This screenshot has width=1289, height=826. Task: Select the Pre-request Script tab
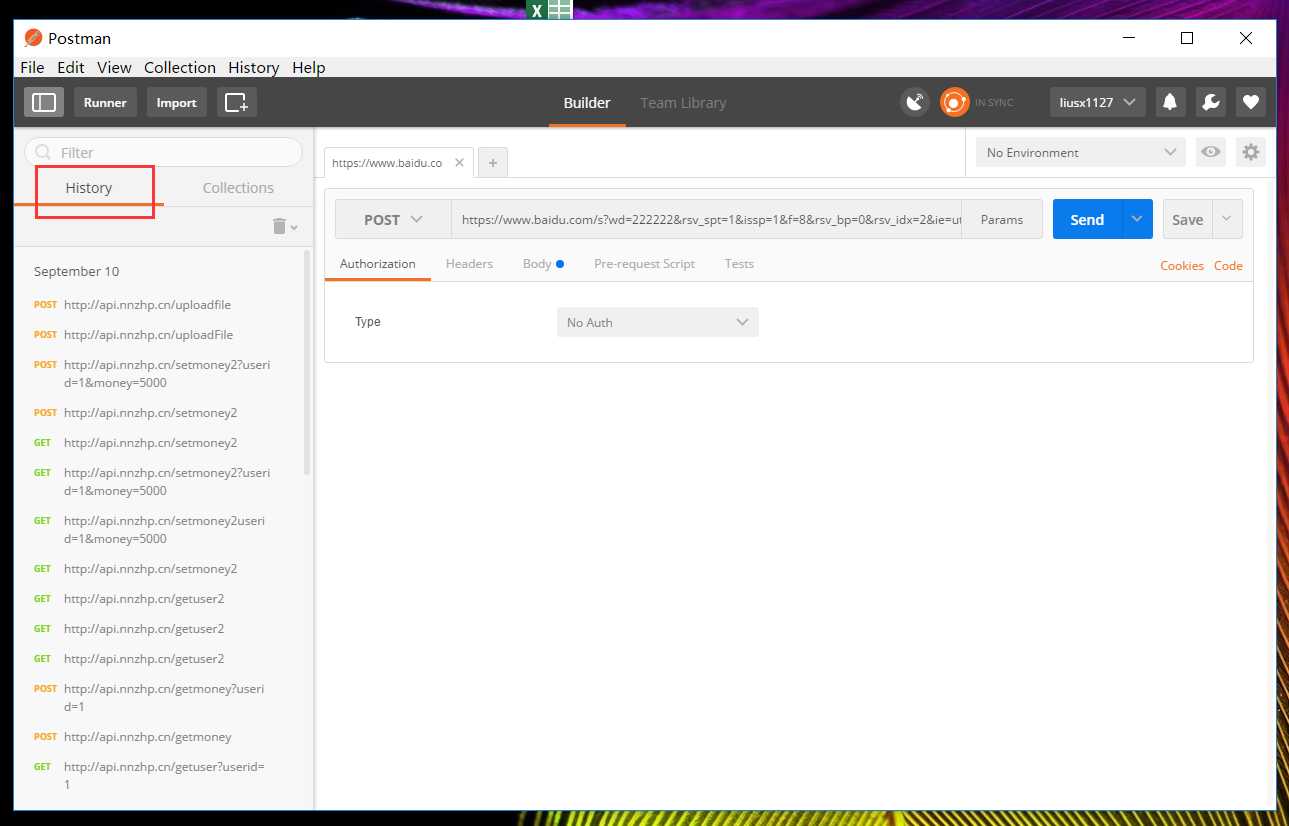click(x=644, y=264)
